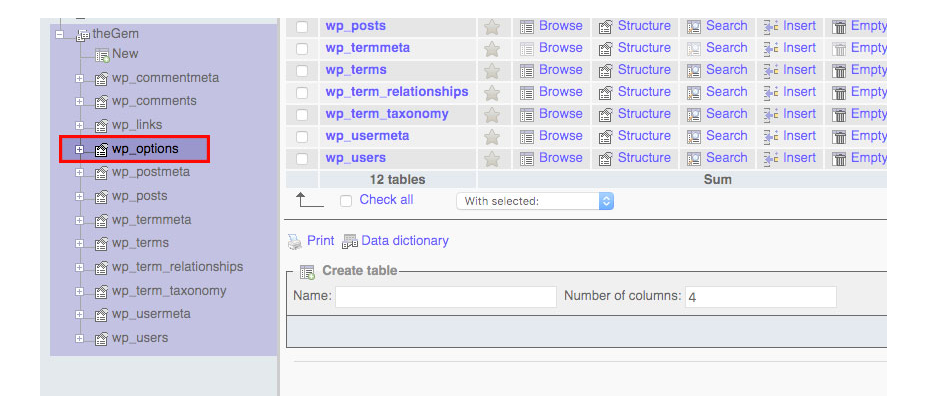Click the wp_comments table icon in sidebar
Image resolution: width=928 pixels, height=414 pixels.
pos(101,102)
